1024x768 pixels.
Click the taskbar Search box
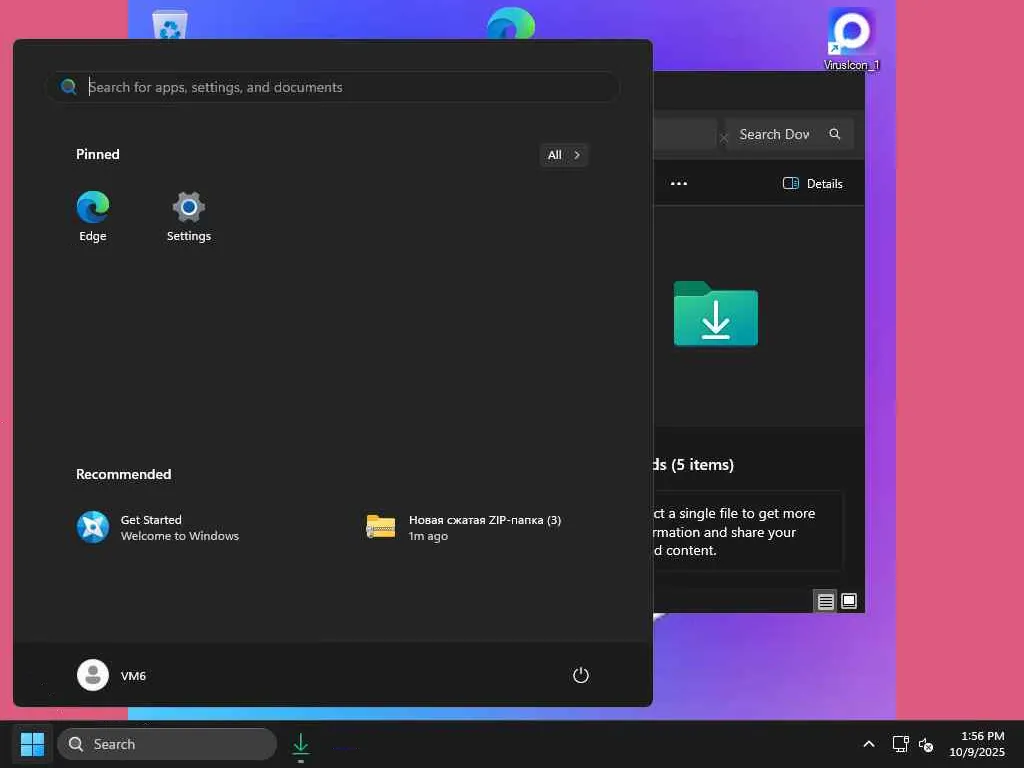click(167, 744)
